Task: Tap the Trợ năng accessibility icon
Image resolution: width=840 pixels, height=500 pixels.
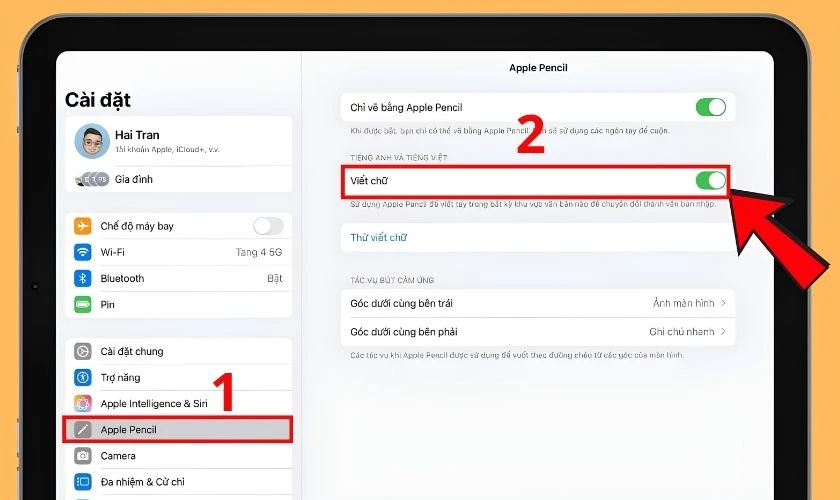Action: click(82, 378)
